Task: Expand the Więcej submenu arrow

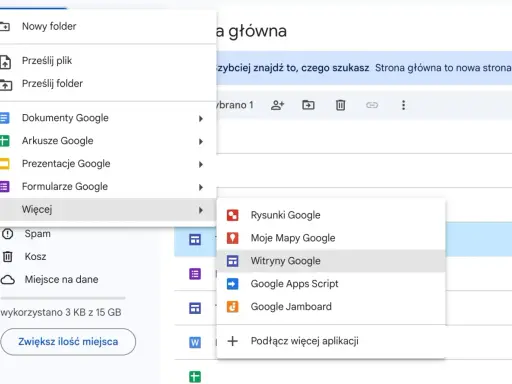Action: point(201,210)
